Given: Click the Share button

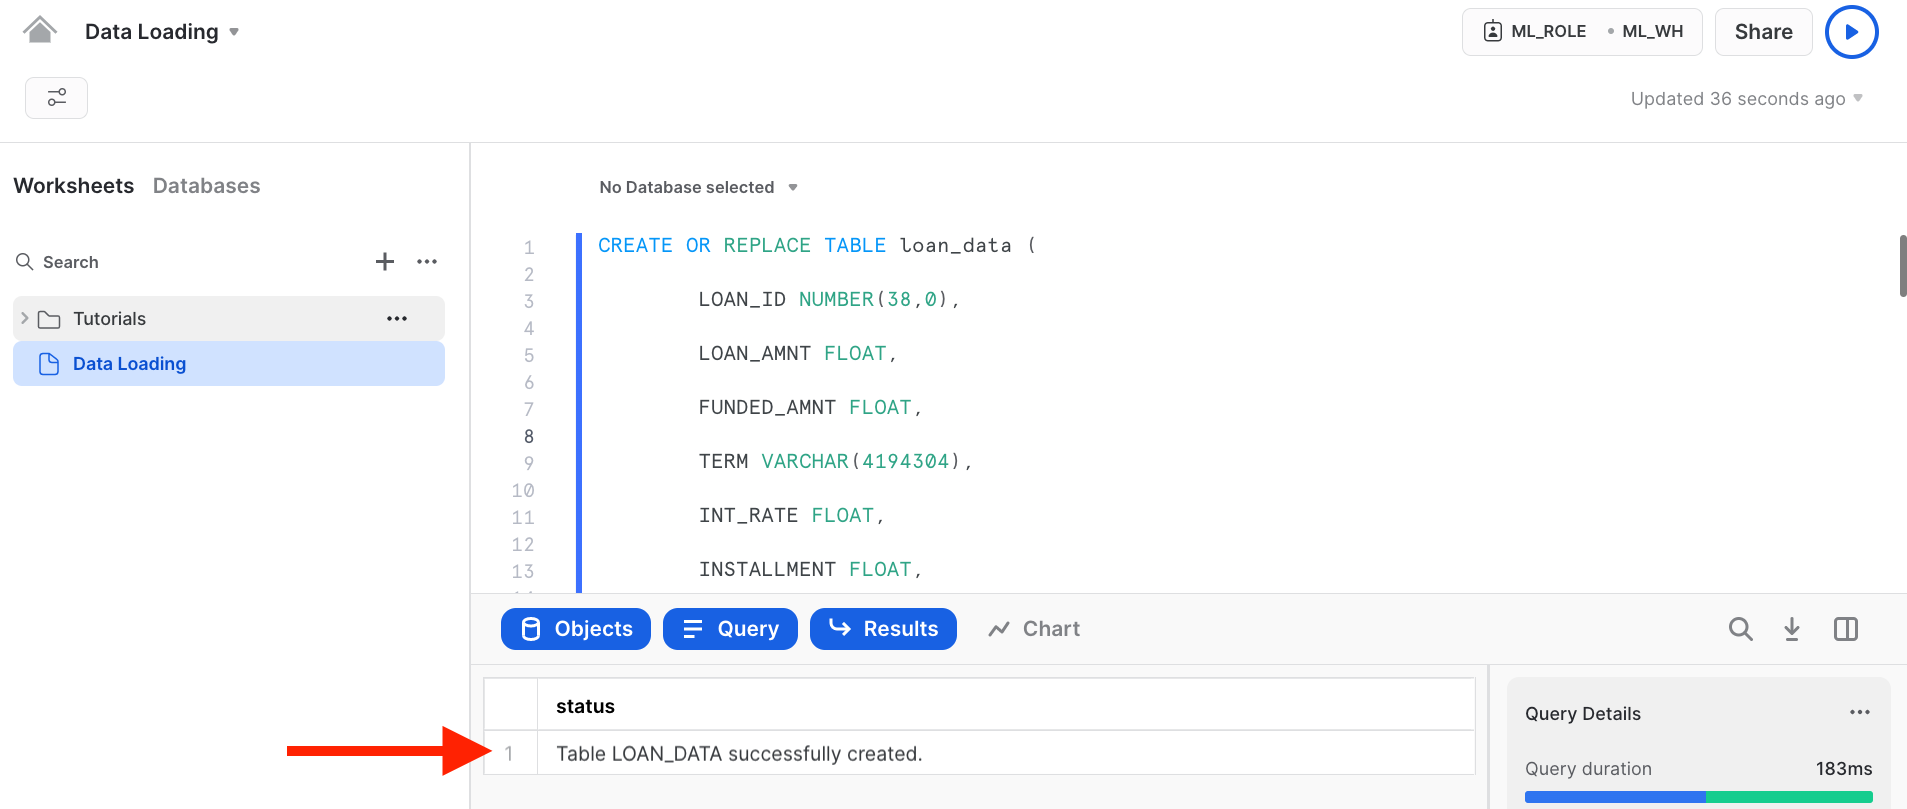Looking at the screenshot, I should pyautogui.click(x=1763, y=32).
